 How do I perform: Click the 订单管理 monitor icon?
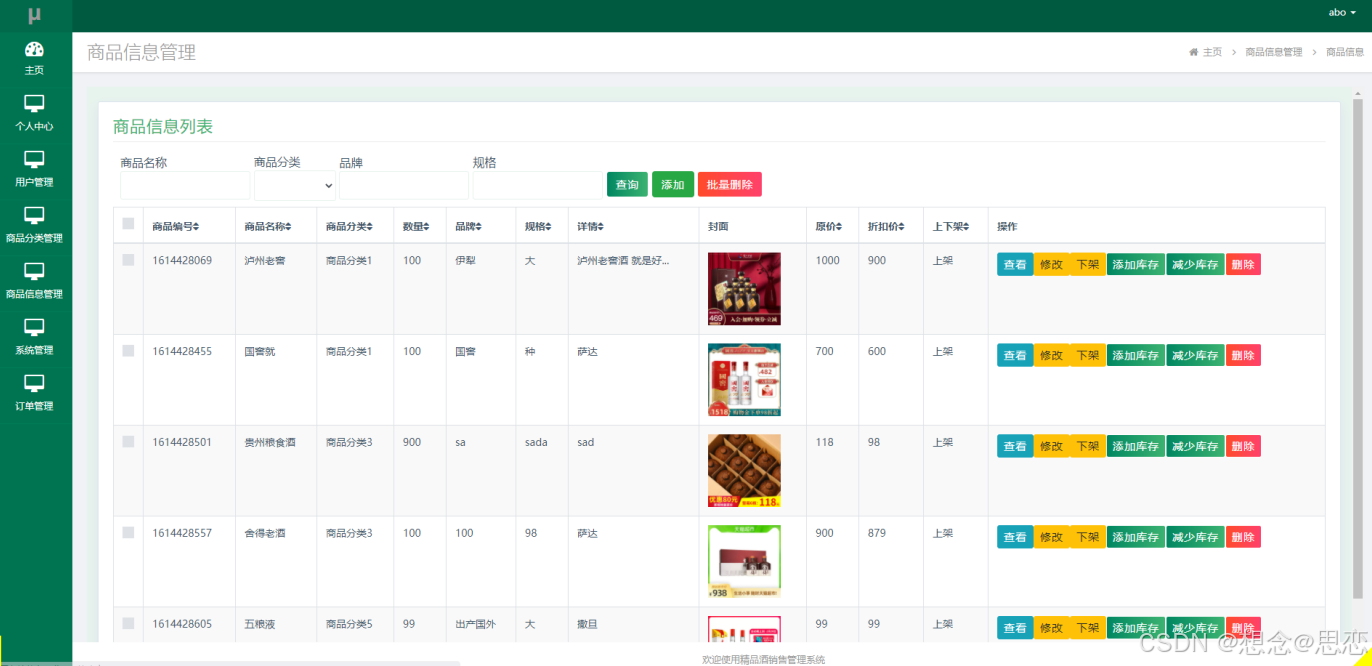pos(35,383)
